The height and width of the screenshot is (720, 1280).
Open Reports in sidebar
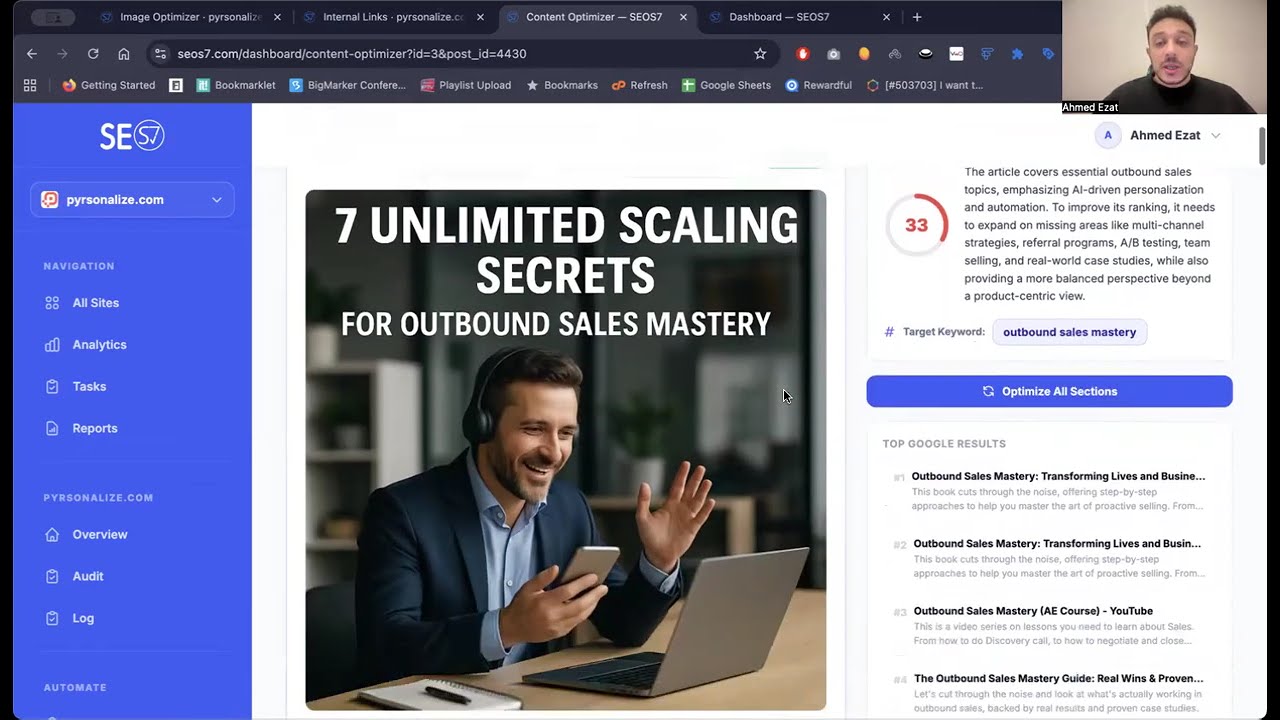(x=95, y=429)
